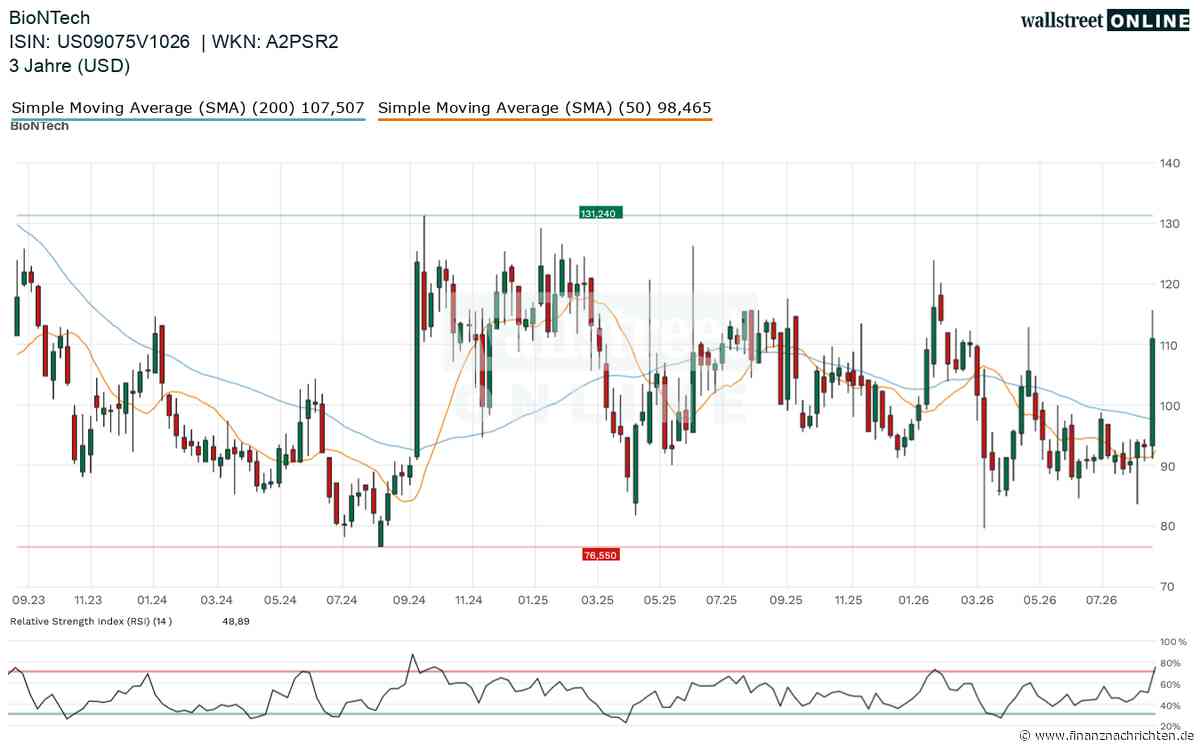Click the 05.26 date axis label
Viewport: 1200px width, 750px height.
[1039, 600]
